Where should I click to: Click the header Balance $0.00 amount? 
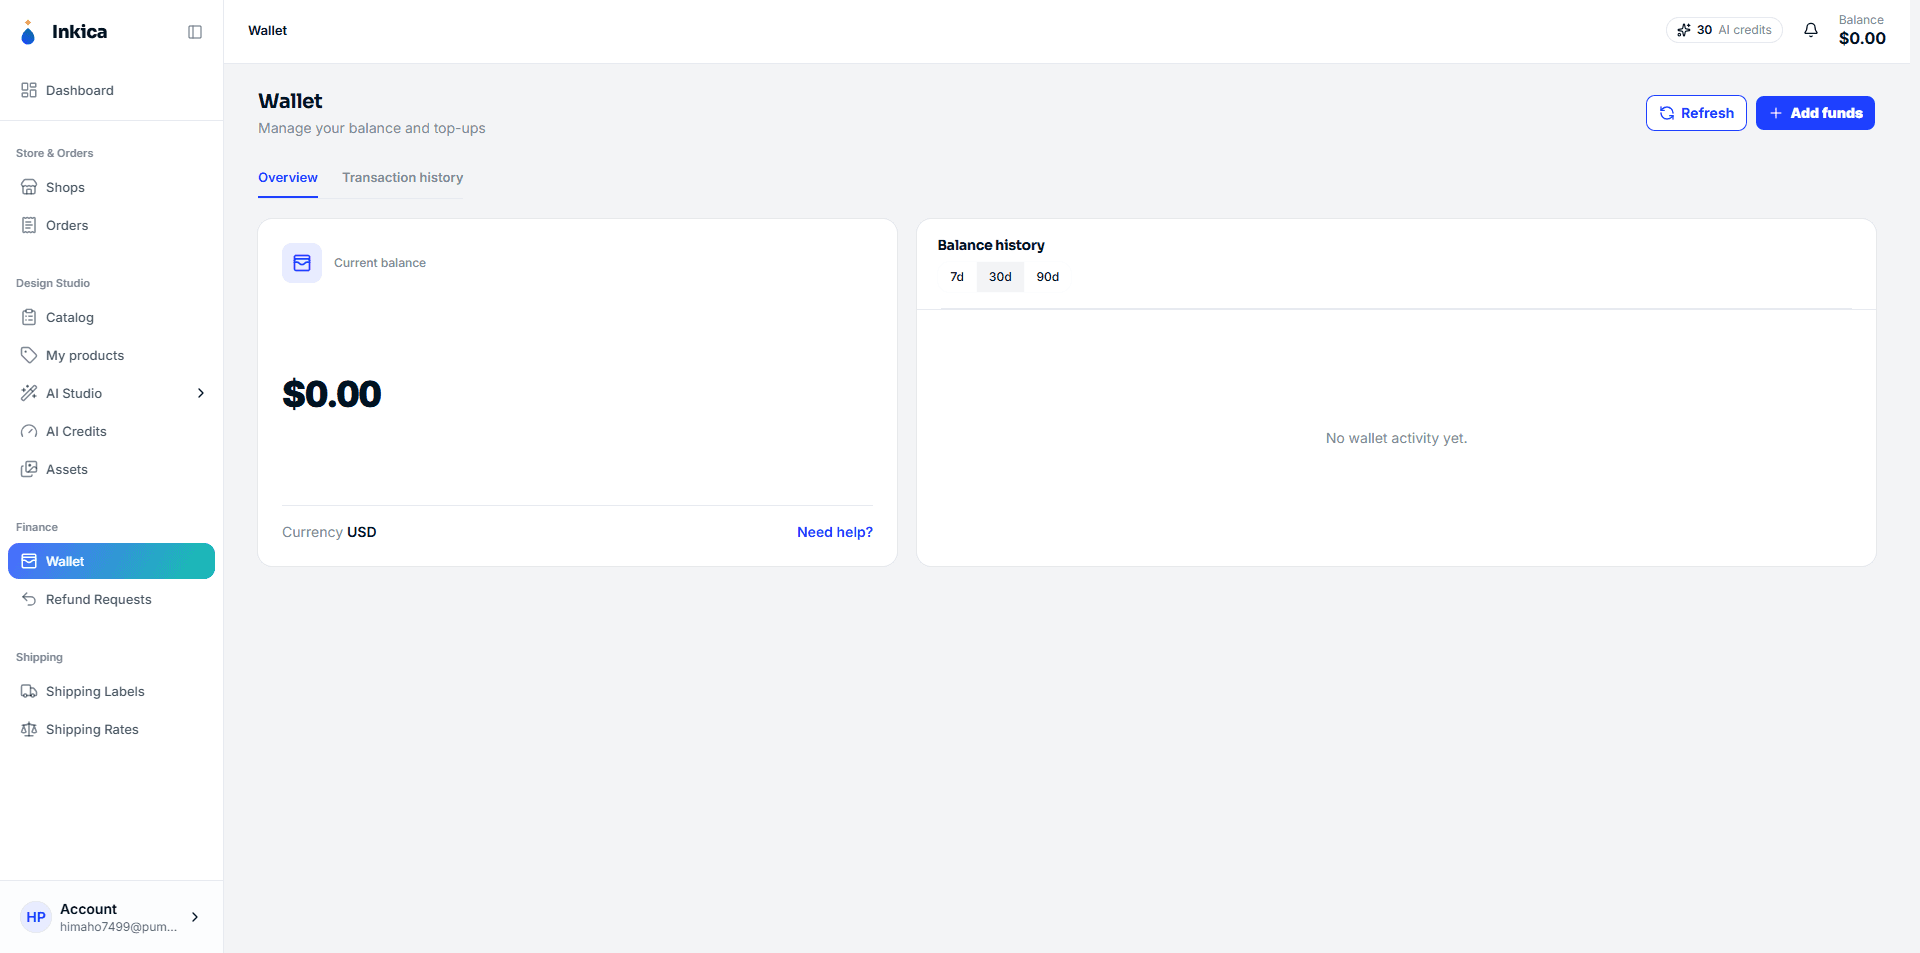pos(1862,38)
